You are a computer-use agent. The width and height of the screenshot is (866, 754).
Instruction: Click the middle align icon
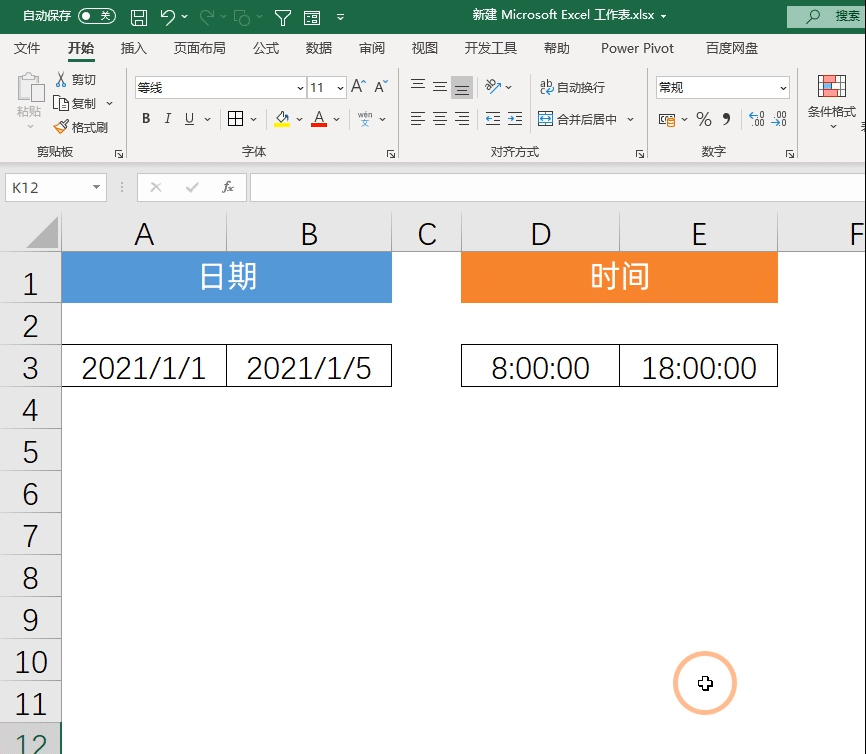click(440, 87)
